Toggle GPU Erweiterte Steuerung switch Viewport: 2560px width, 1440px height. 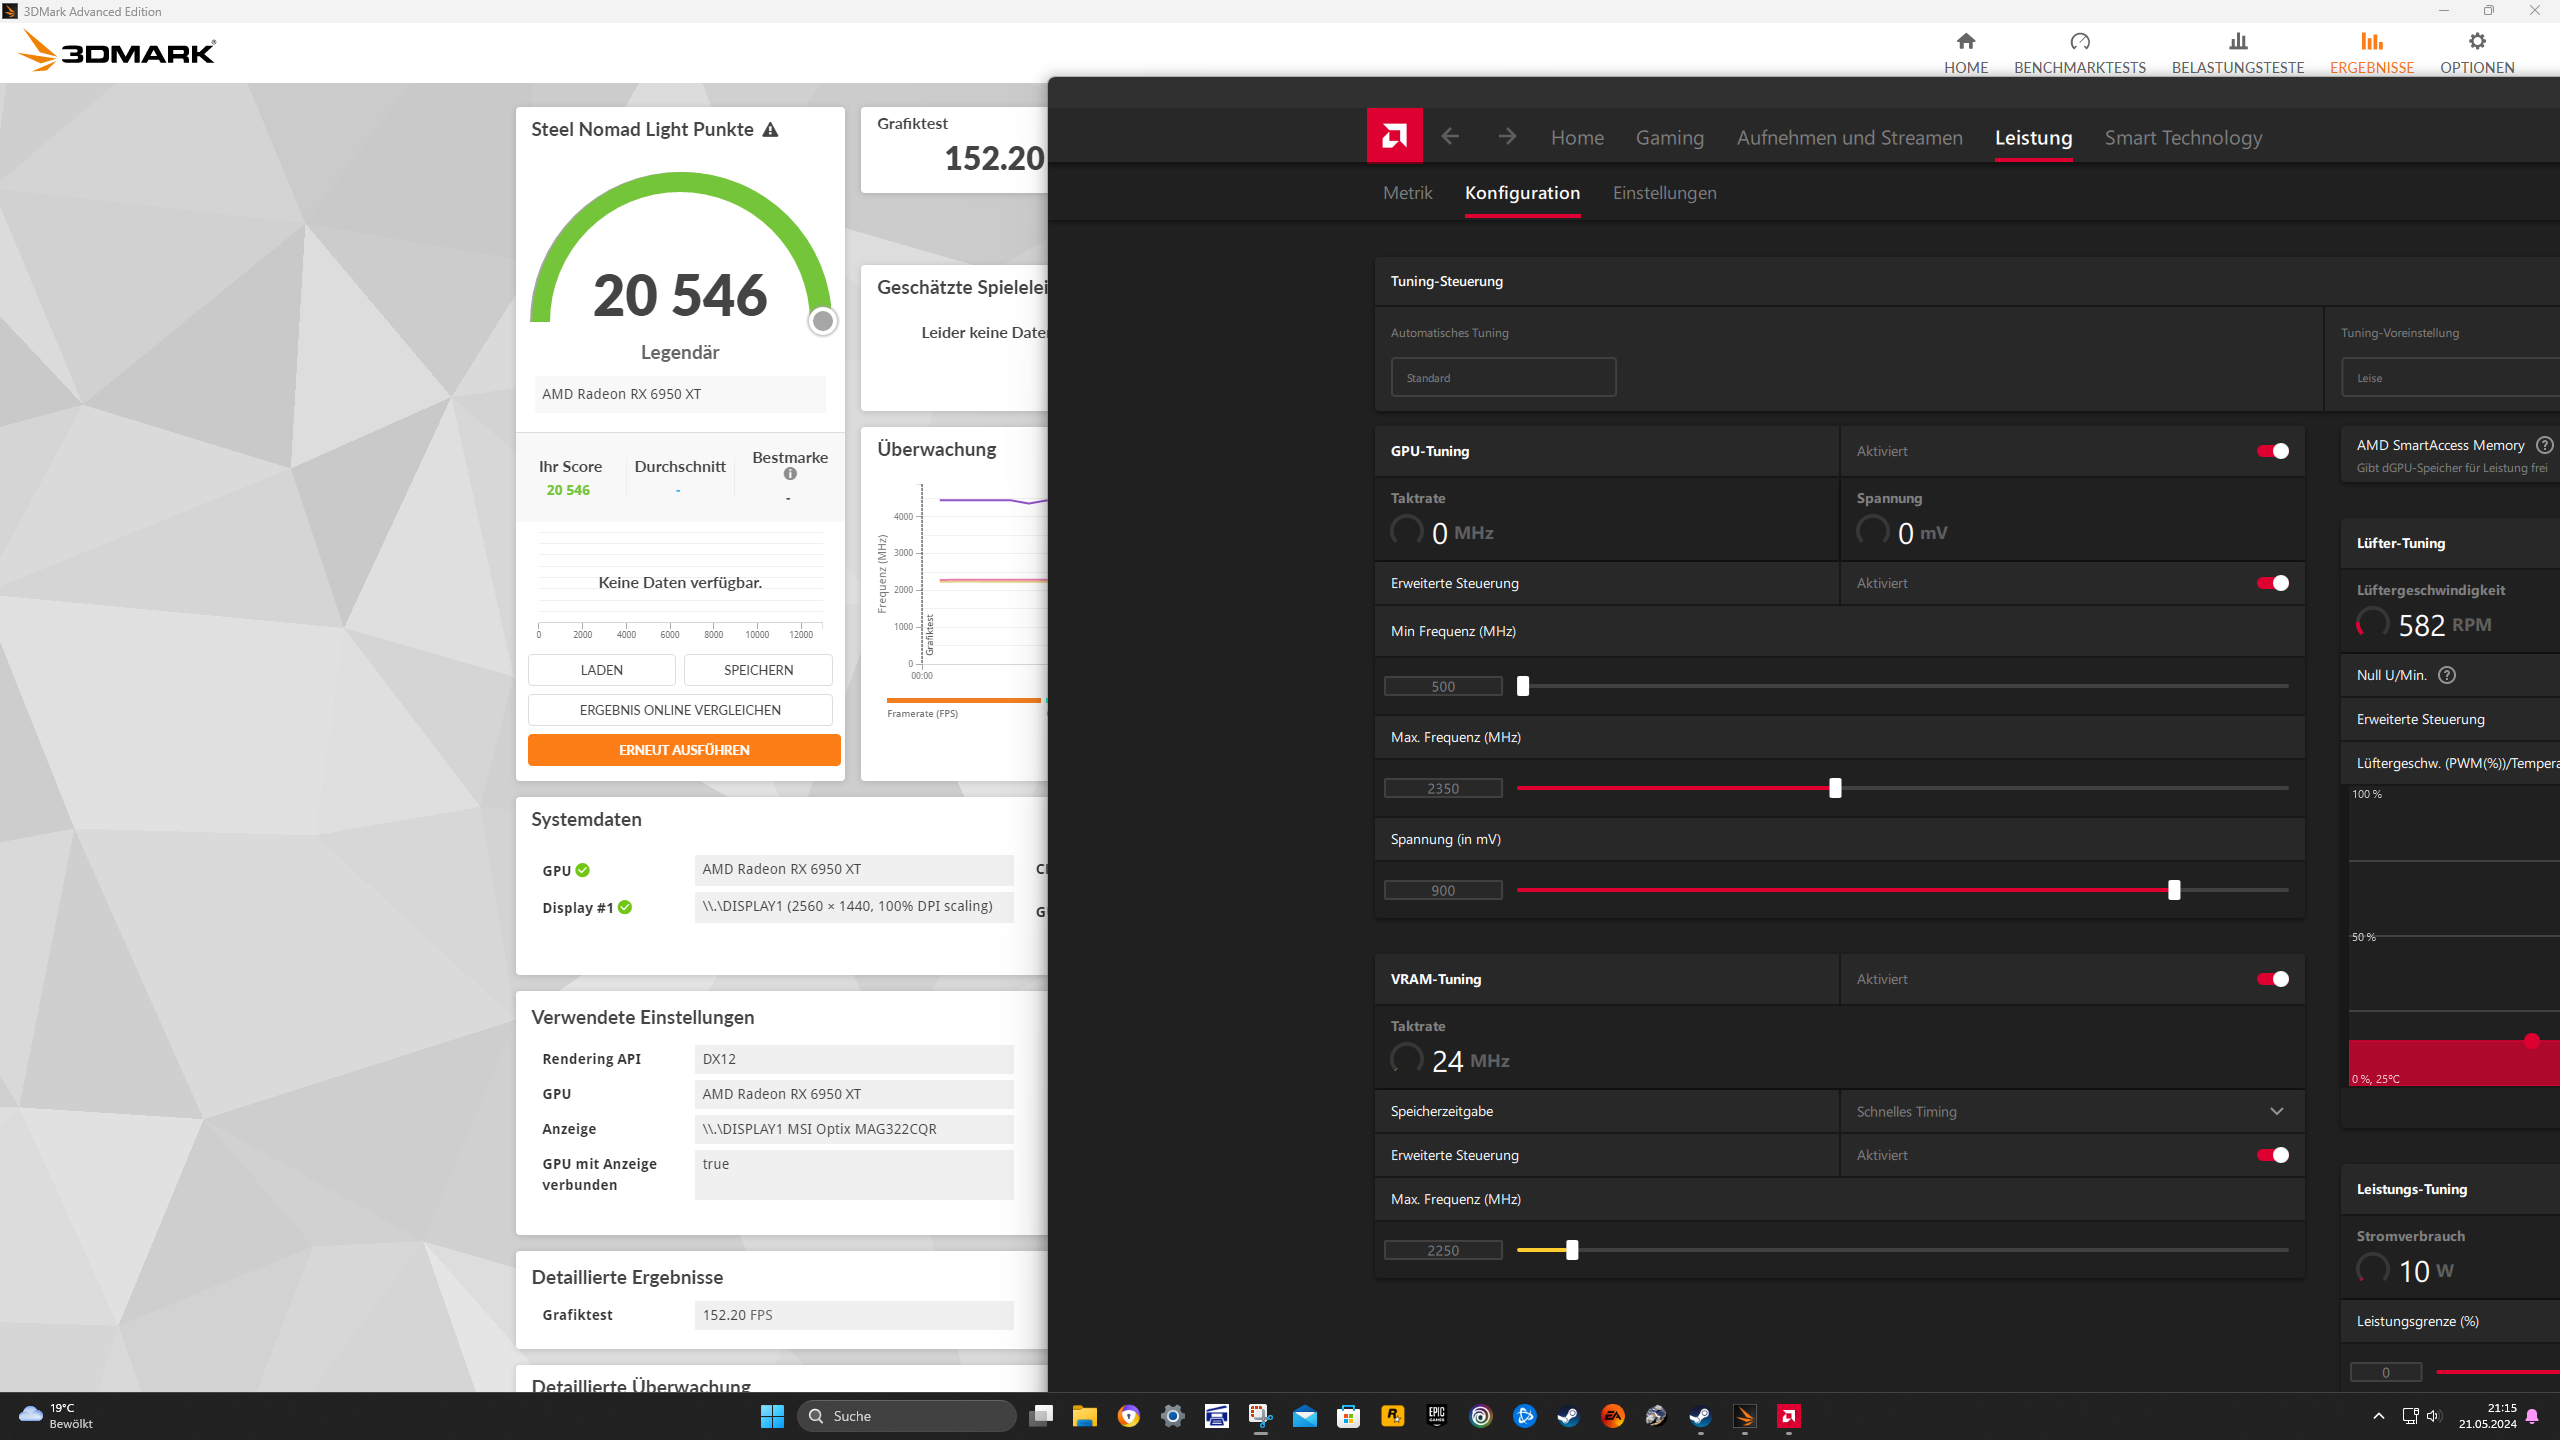[2272, 583]
